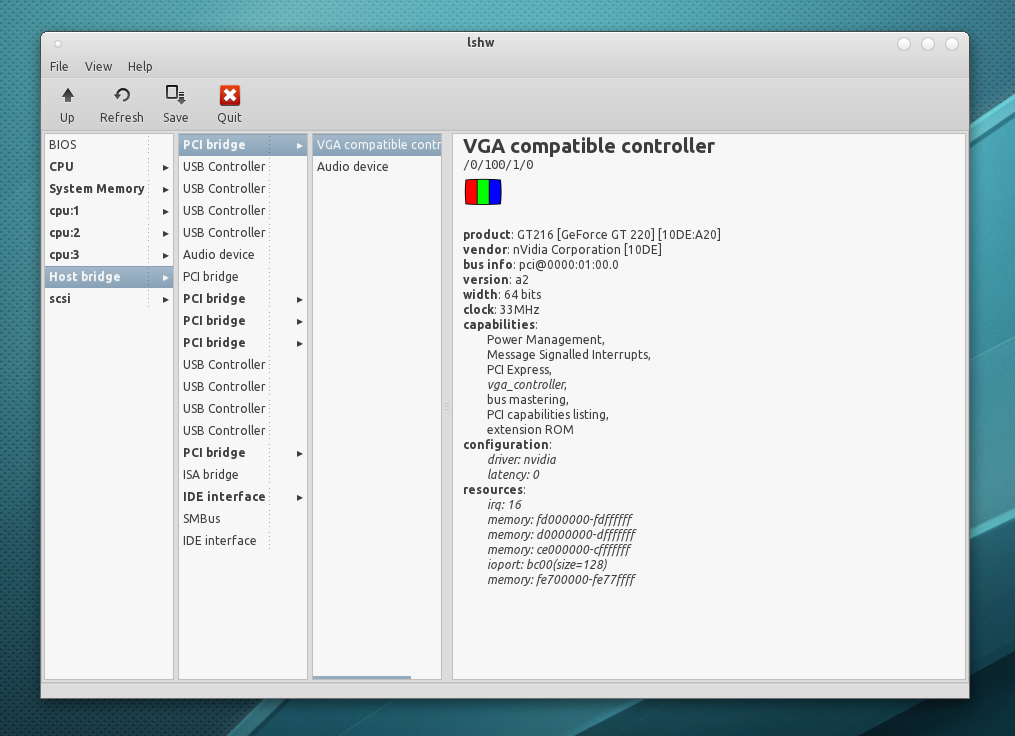Select the non-bold IDE interface below SMBus
Viewport: 1015px width, 736px height.
coord(243,541)
